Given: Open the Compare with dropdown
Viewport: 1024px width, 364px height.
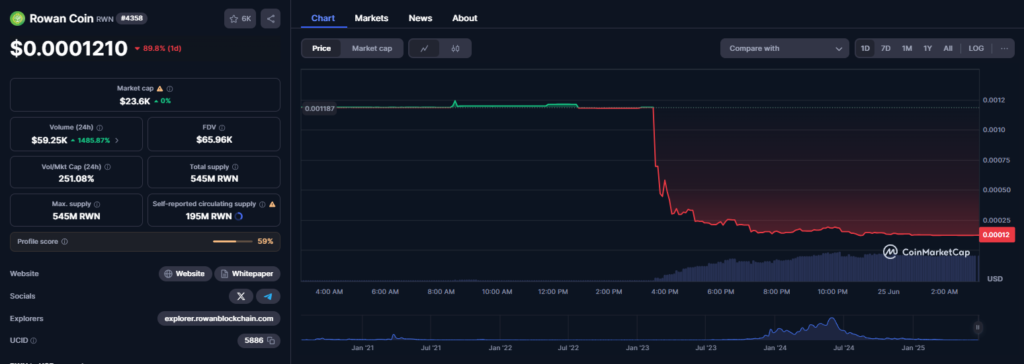Looking at the screenshot, I should 784,48.
